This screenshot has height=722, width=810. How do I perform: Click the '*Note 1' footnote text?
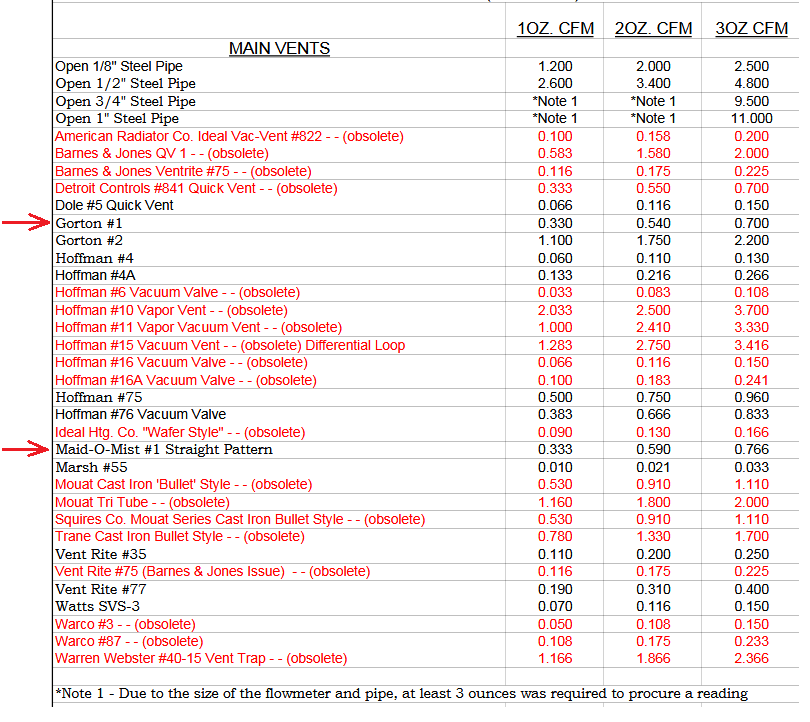tap(402, 694)
